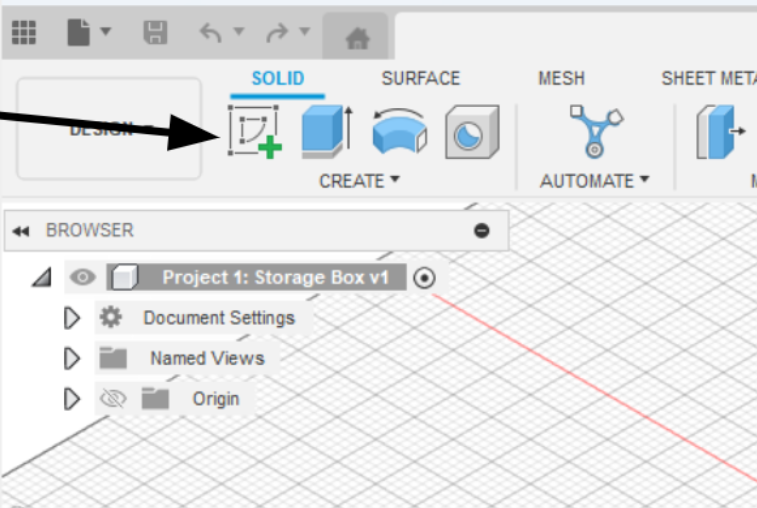Go to the Home tab icon
Viewport: 757px width, 508px height.
coord(357,38)
